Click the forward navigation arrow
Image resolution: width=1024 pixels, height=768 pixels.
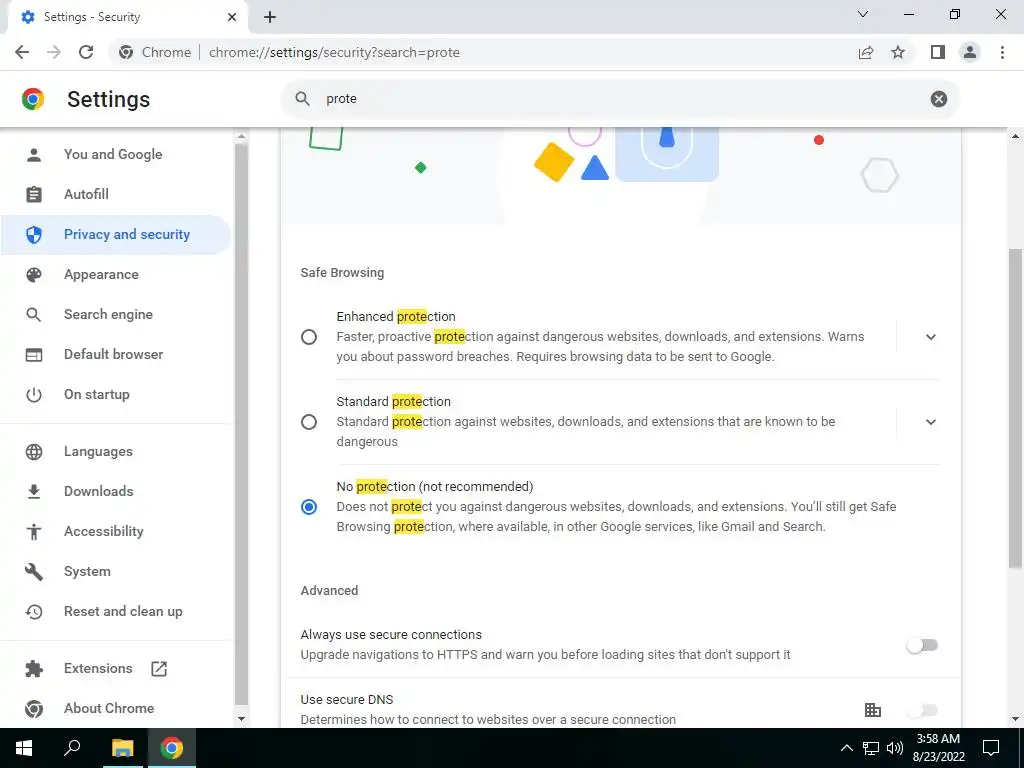tap(54, 52)
